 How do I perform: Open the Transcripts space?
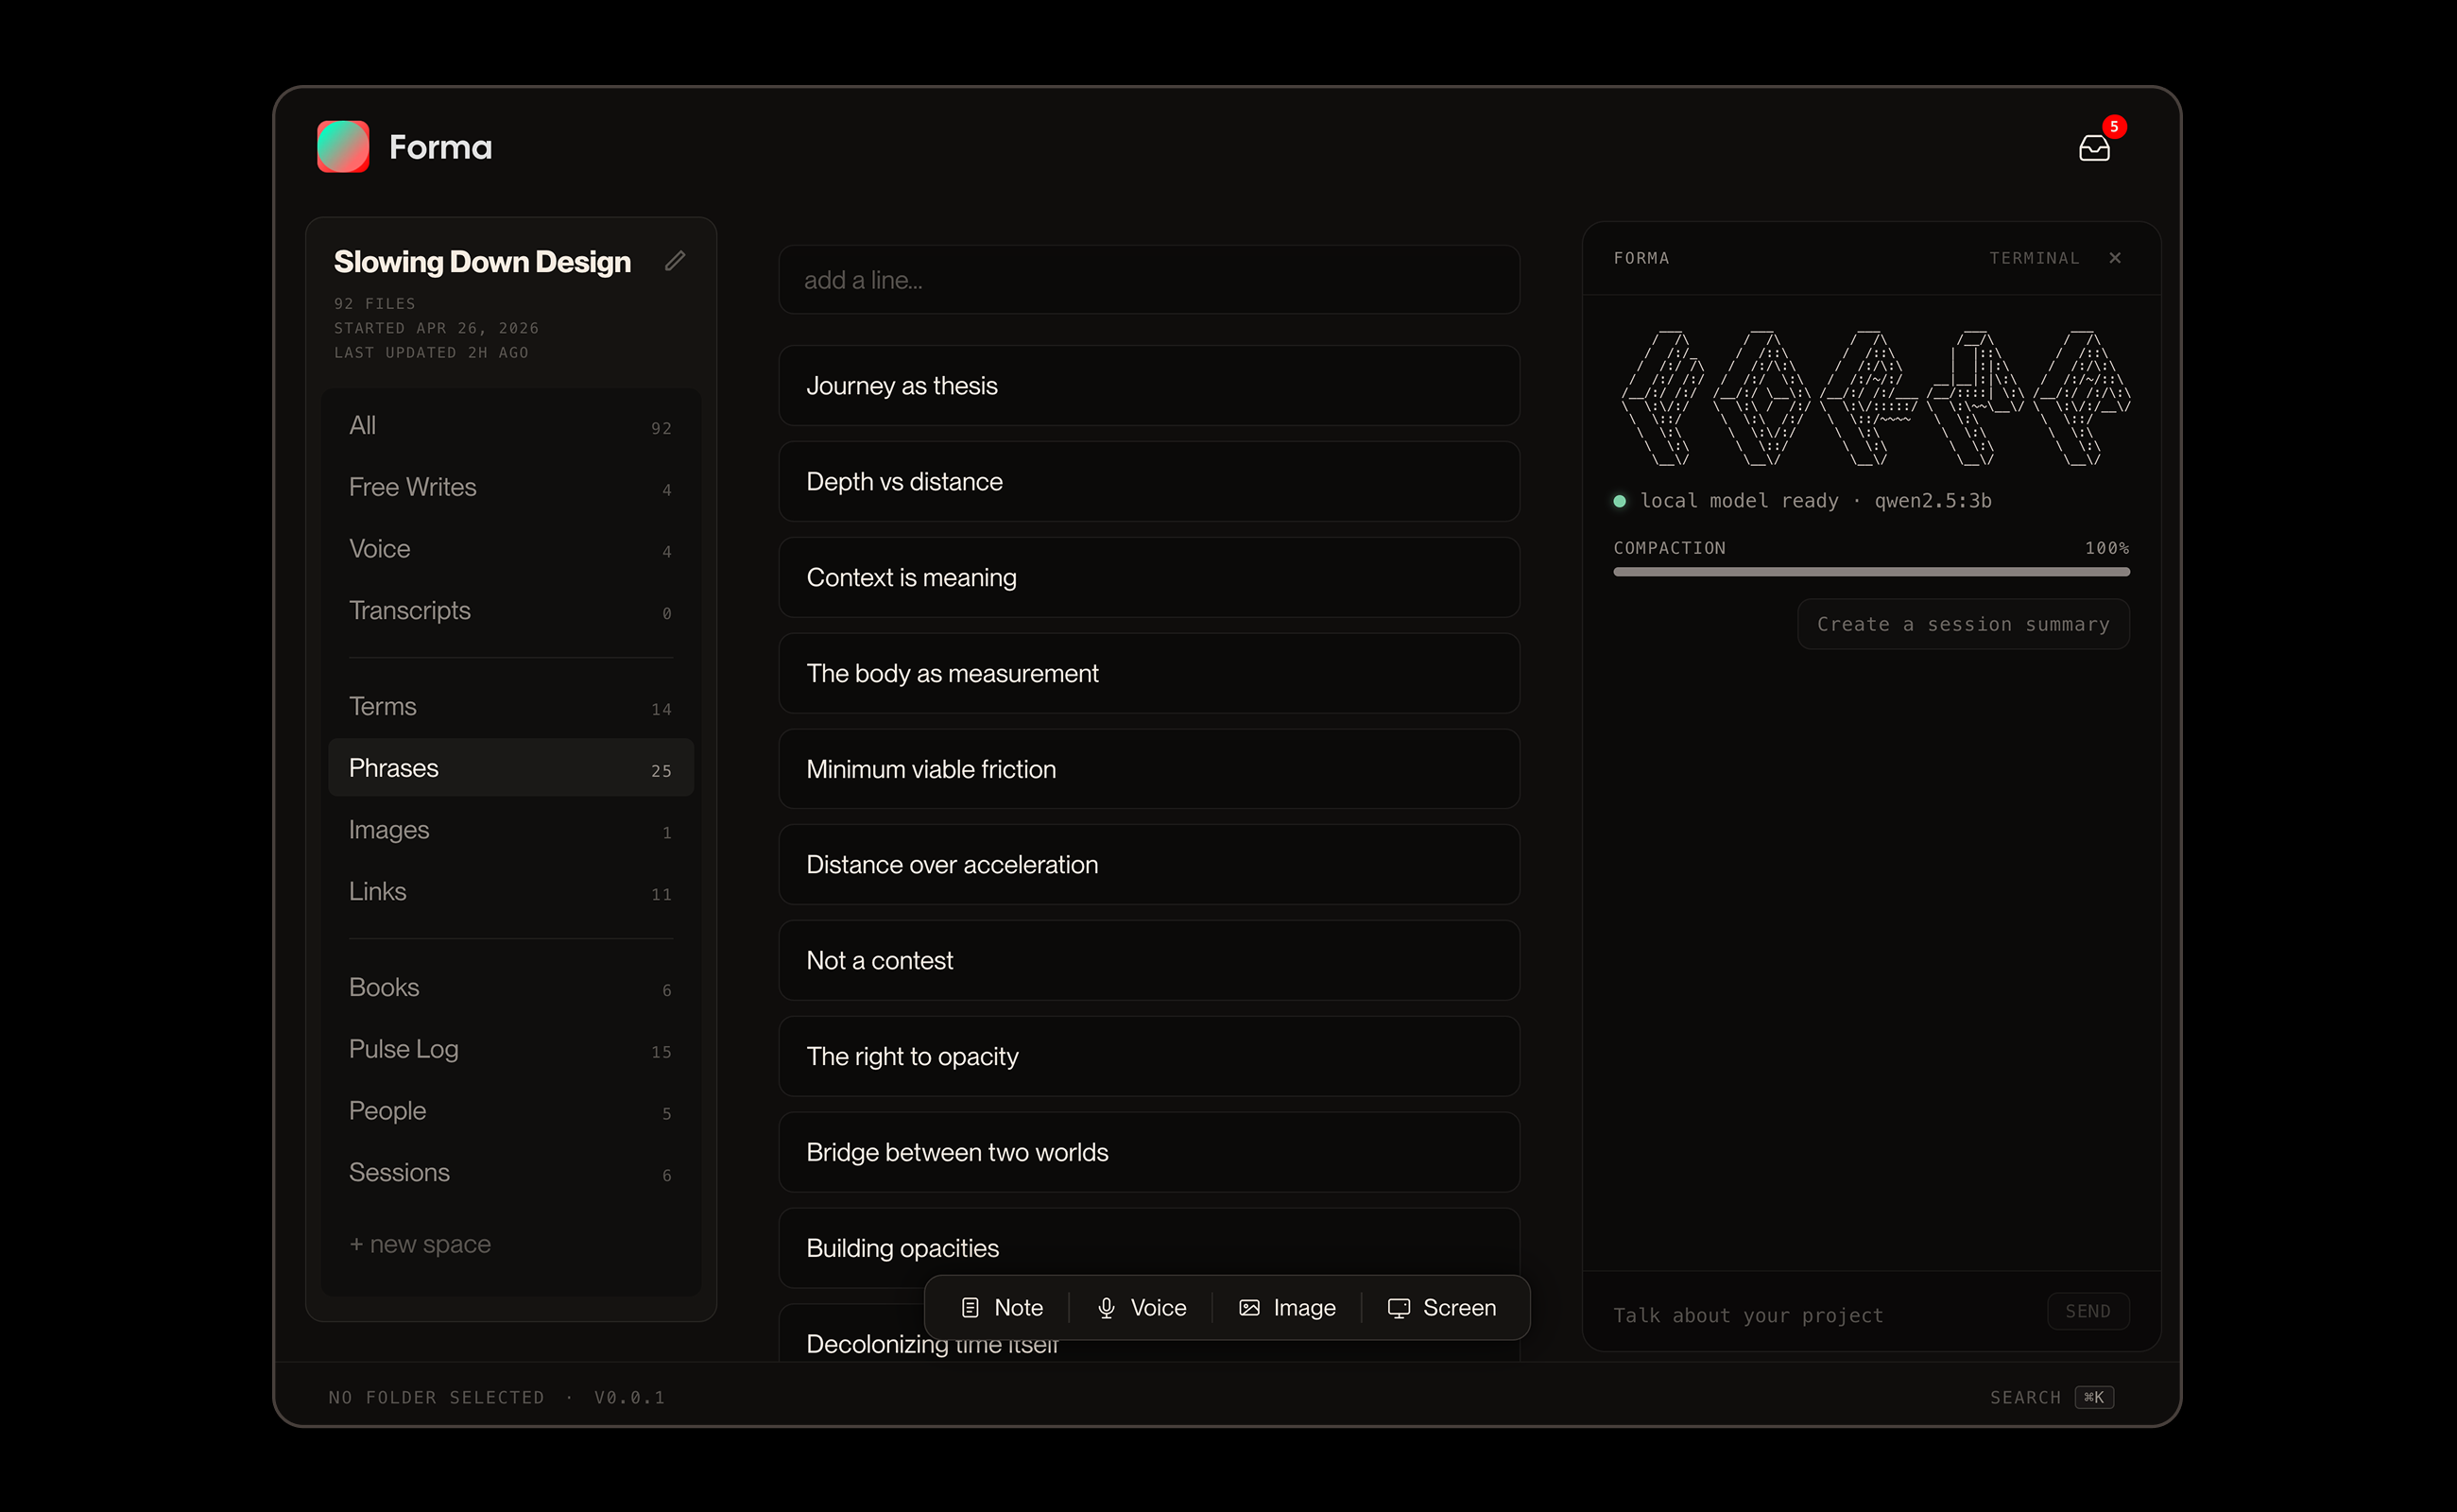coord(511,611)
